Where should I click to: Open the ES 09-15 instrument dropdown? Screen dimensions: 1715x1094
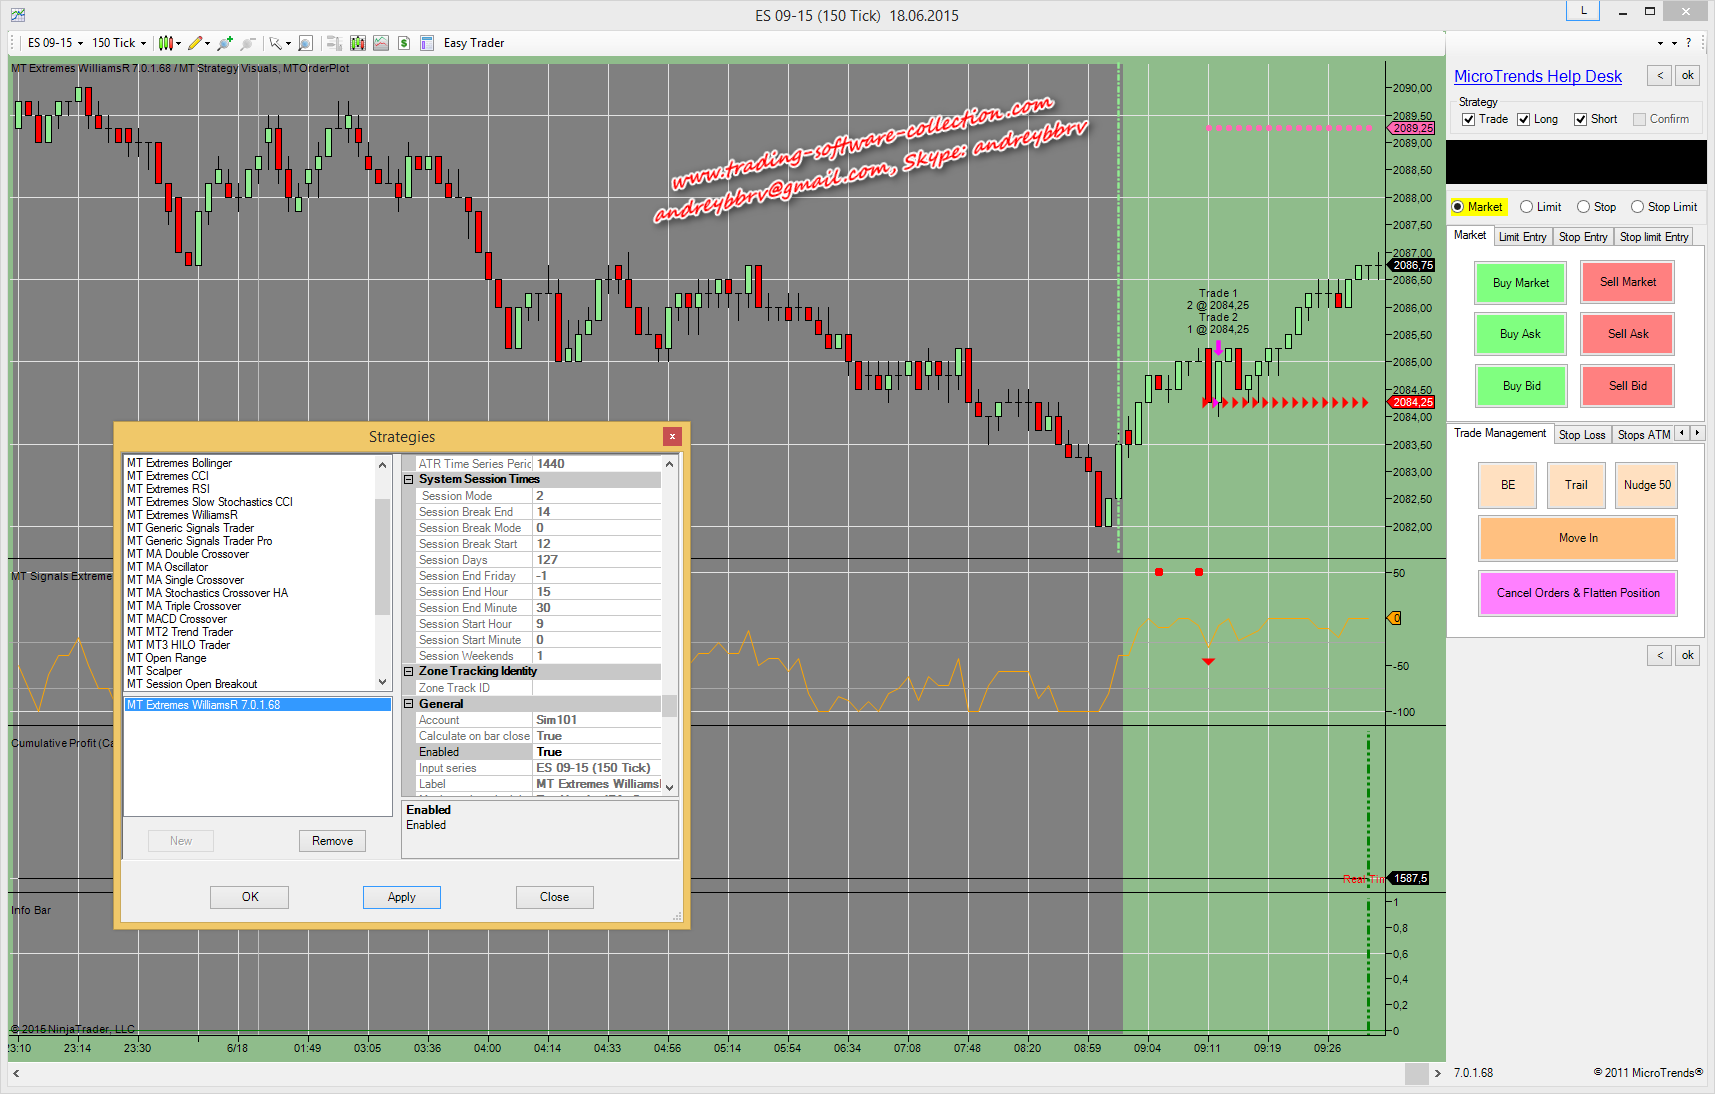[x=55, y=43]
